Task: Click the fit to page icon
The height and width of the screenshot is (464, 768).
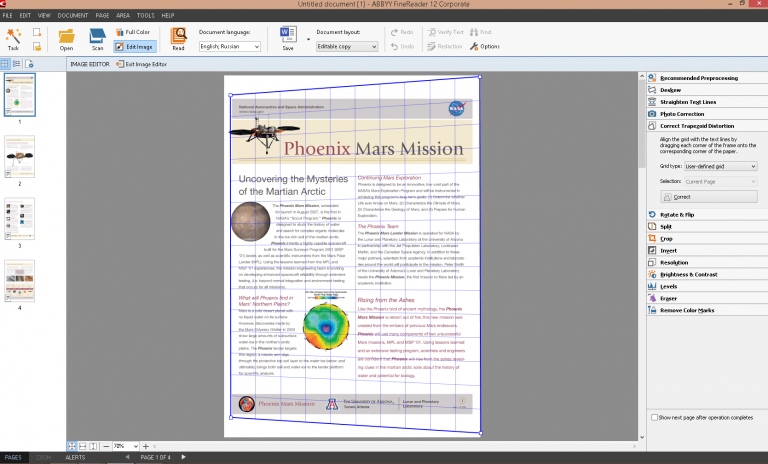Action: (72, 446)
